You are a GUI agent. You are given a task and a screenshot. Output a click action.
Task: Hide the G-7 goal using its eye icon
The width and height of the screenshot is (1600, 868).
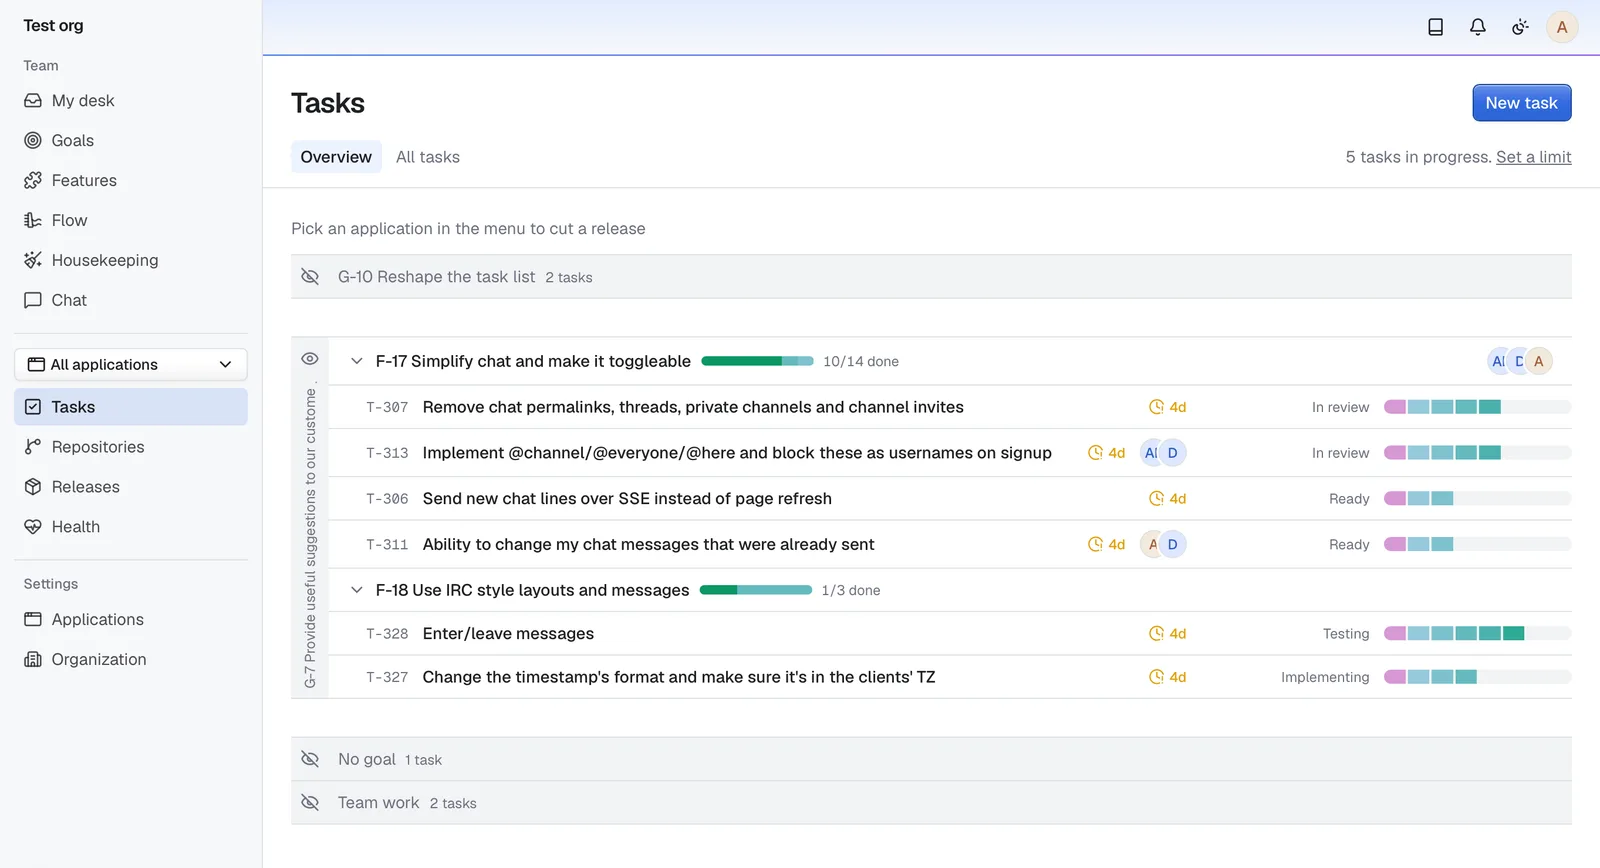310,359
